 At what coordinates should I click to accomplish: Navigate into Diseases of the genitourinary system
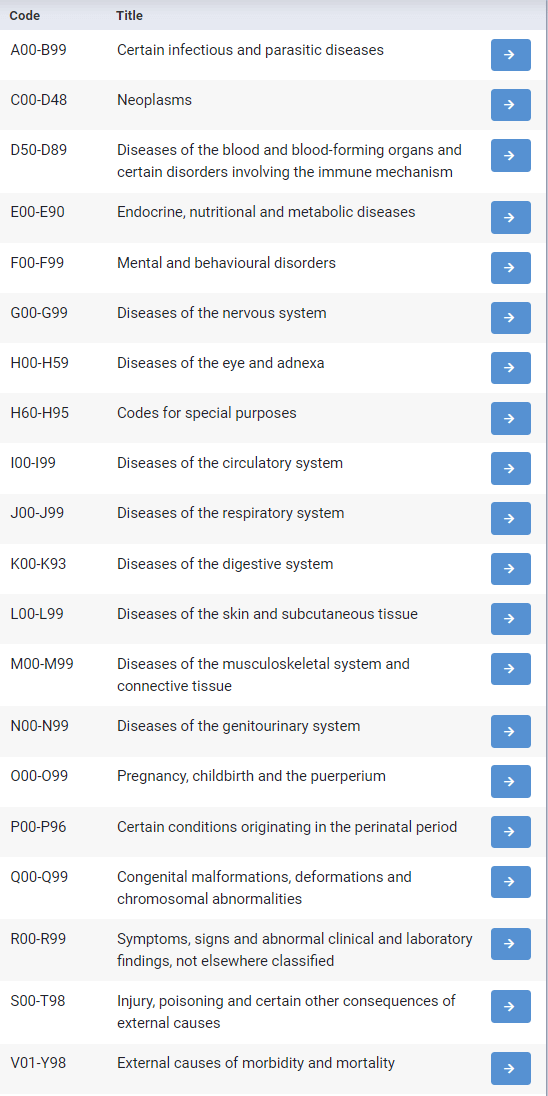(x=510, y=731)
